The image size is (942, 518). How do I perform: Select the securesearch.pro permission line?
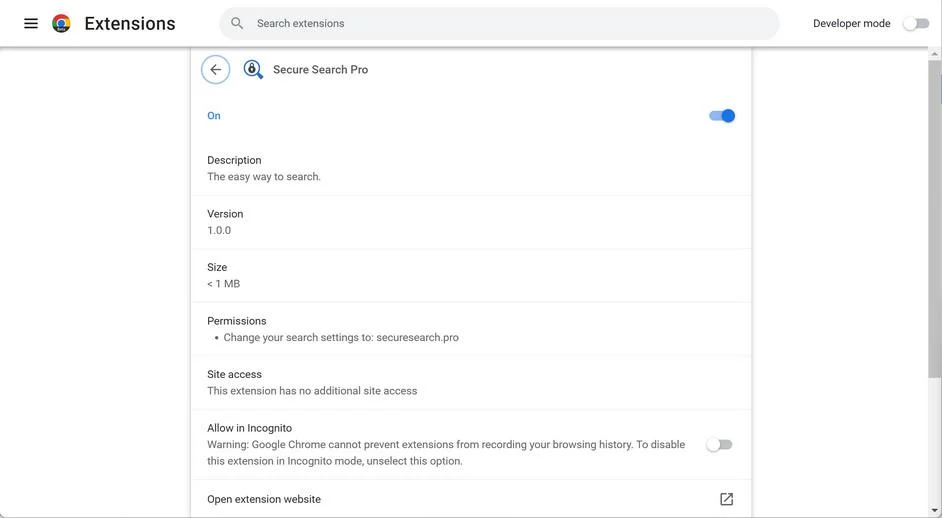[341, 338]
